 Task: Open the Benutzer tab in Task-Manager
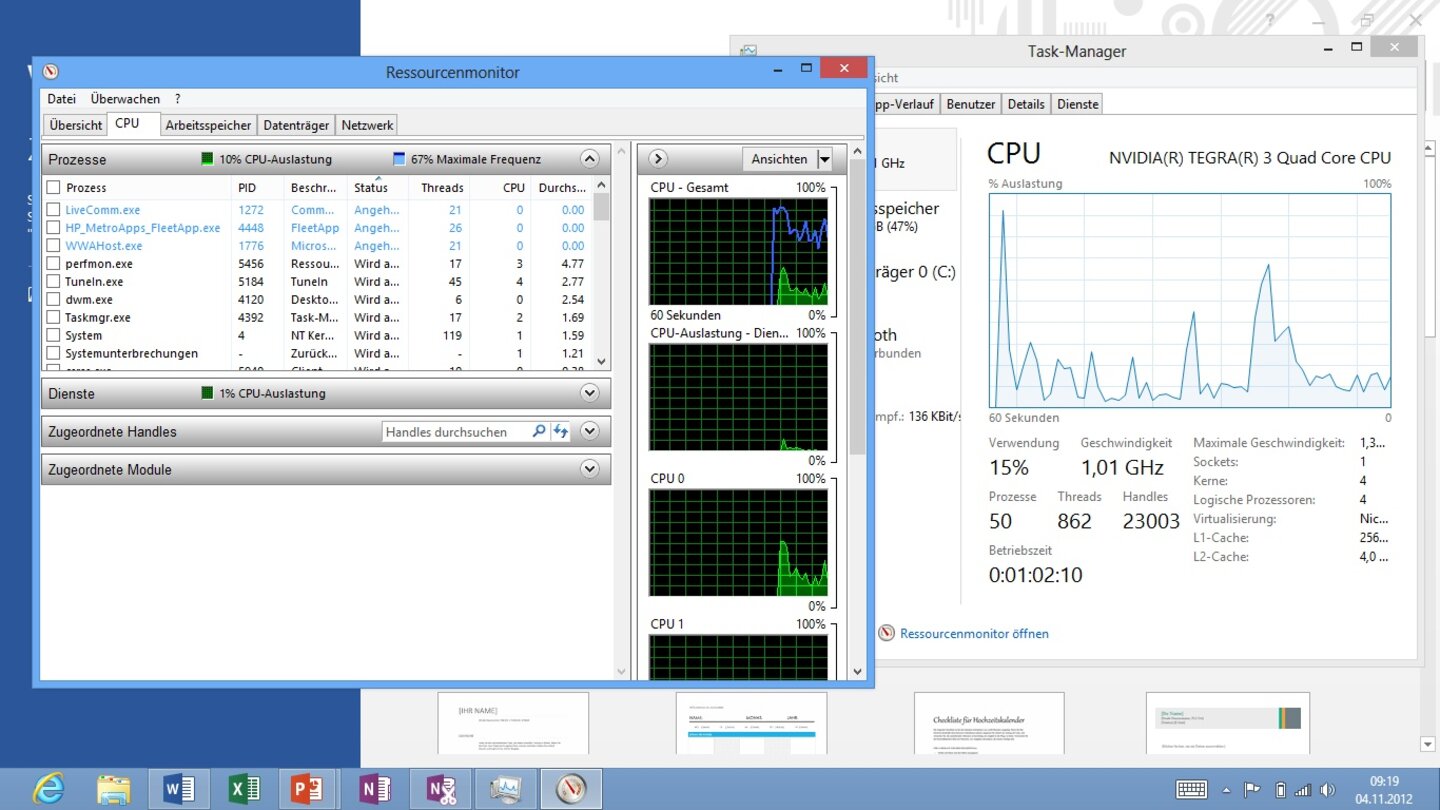coord(971,104)
